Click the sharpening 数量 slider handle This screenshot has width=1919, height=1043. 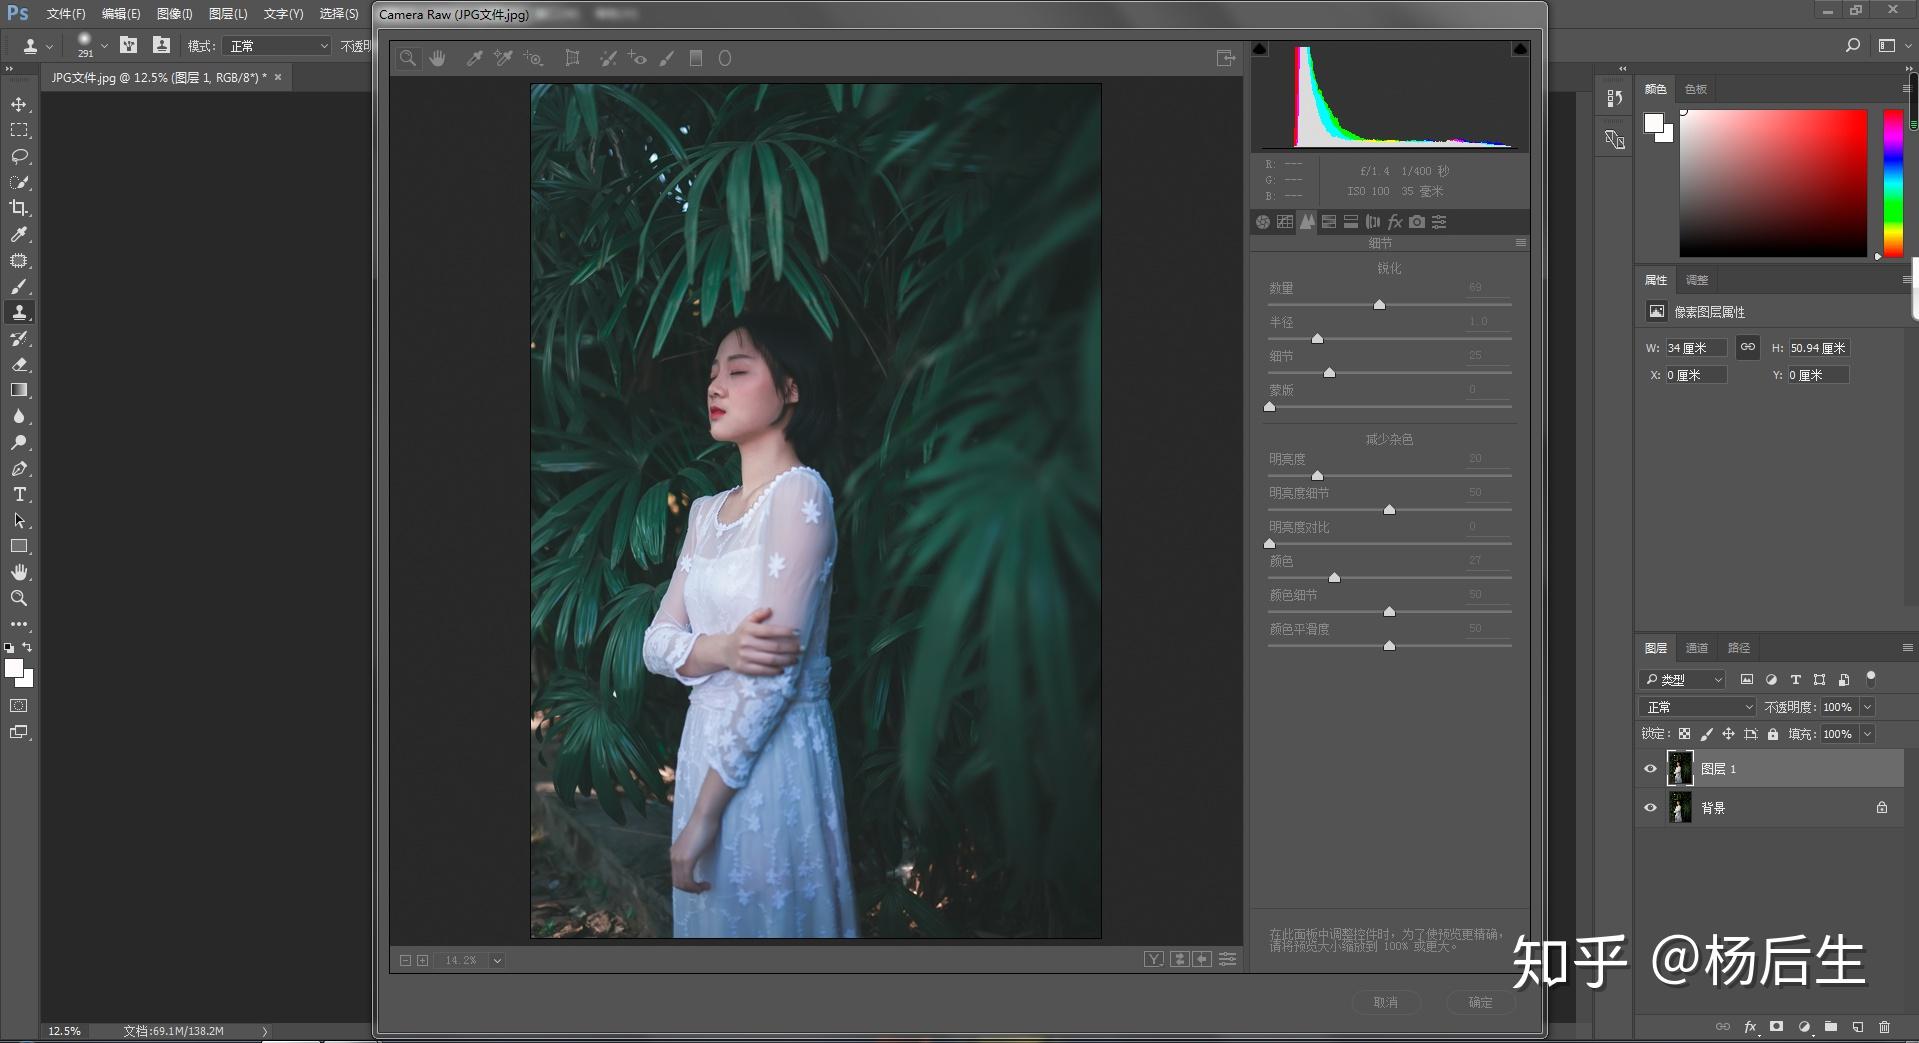click(x=1379, y=305)
